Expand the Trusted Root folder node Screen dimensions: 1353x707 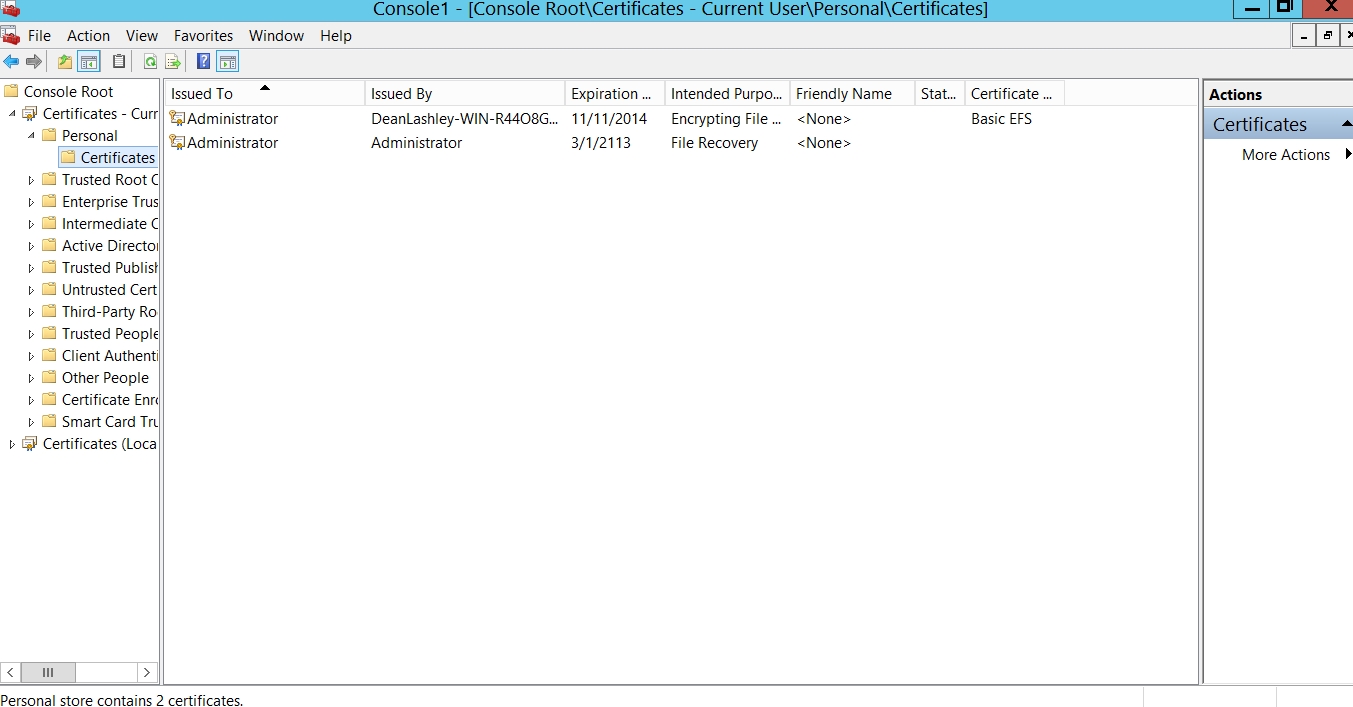pos(31,180)
